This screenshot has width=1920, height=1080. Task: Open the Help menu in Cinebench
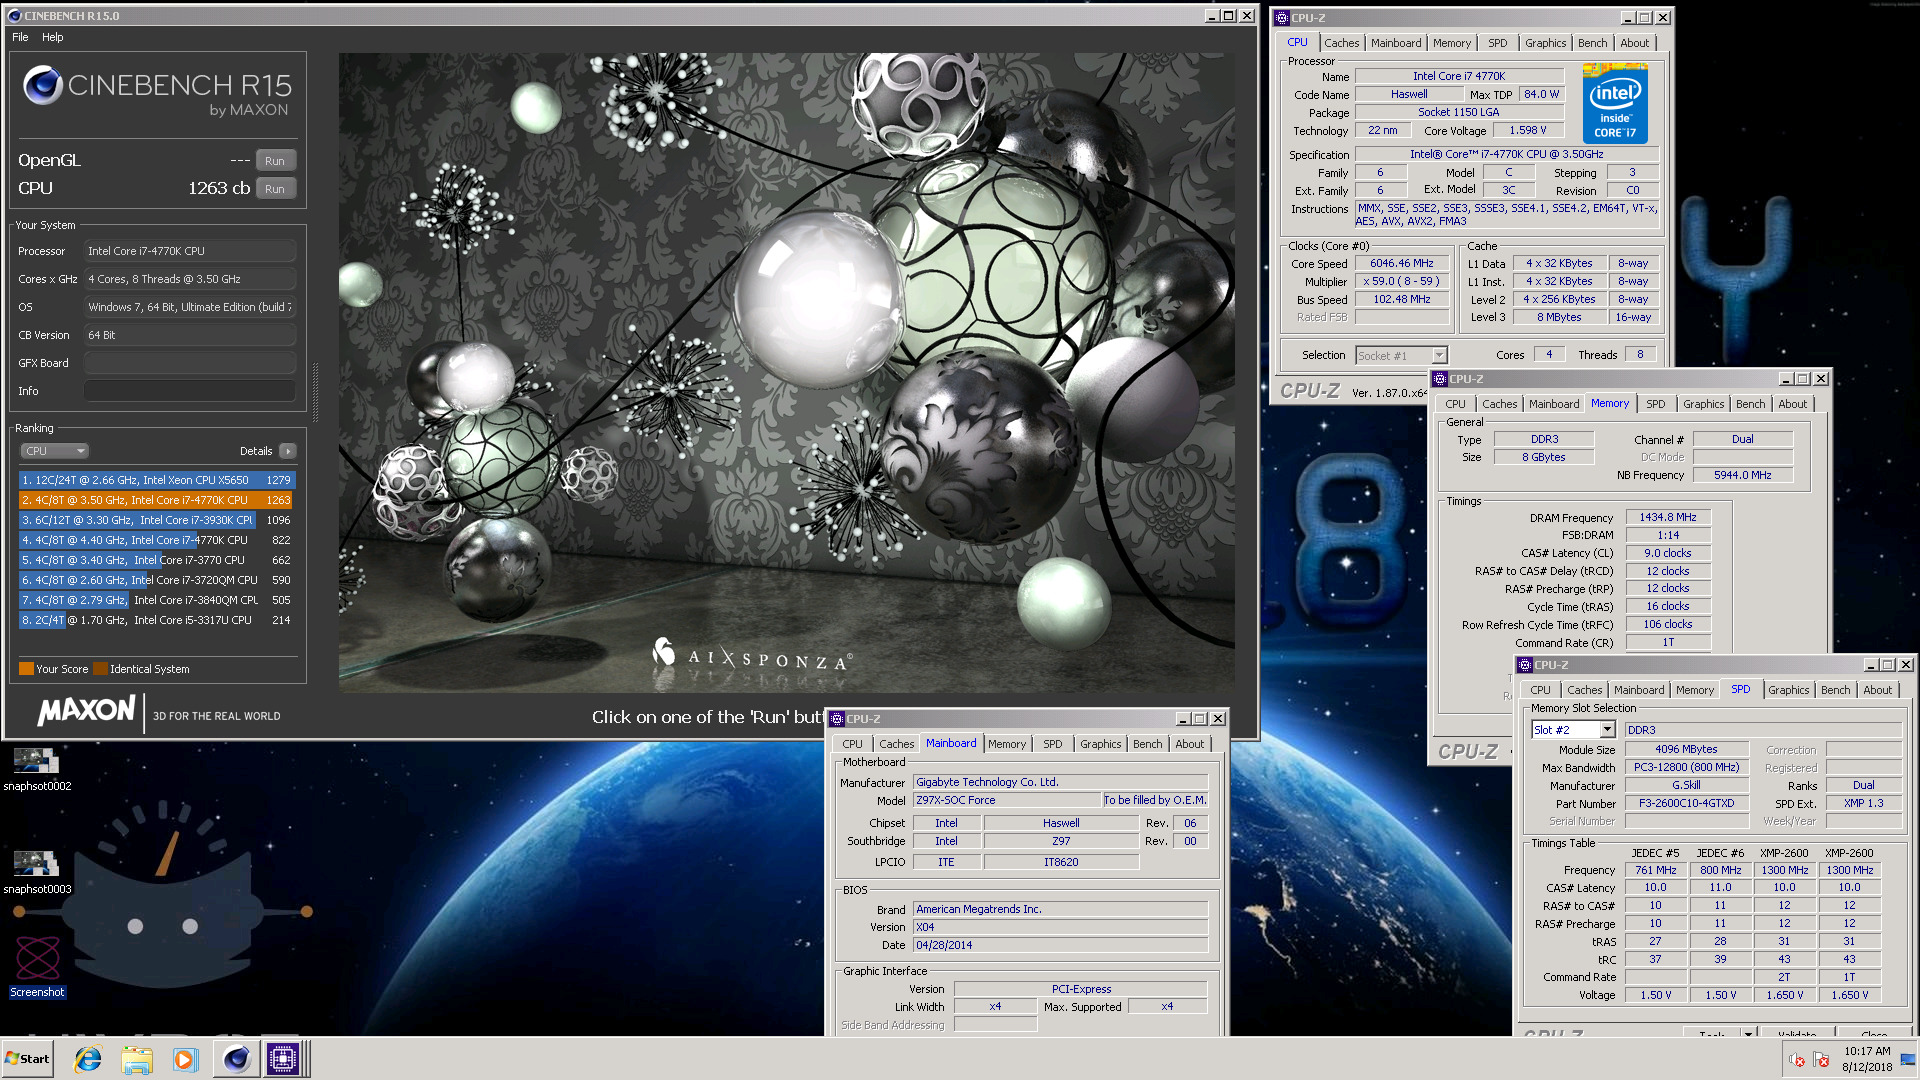[53, 37]
